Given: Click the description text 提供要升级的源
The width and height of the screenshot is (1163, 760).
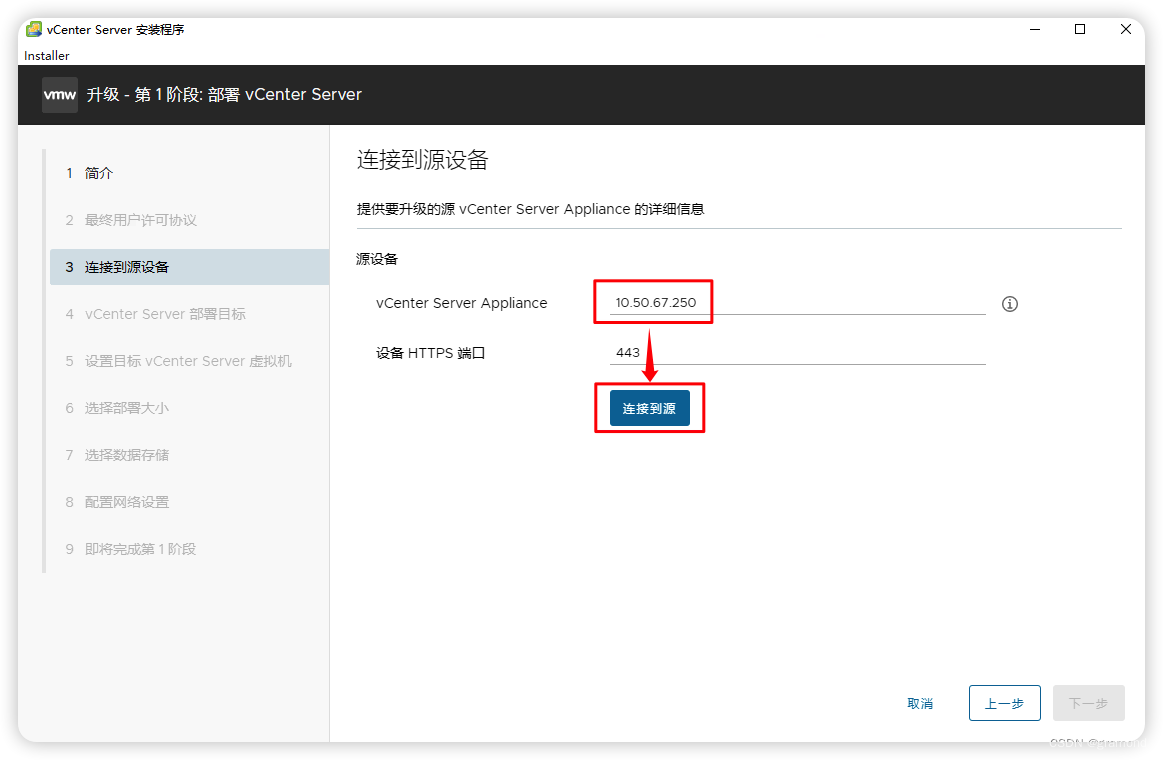Looking at the screenshot, I should point(530,209).
